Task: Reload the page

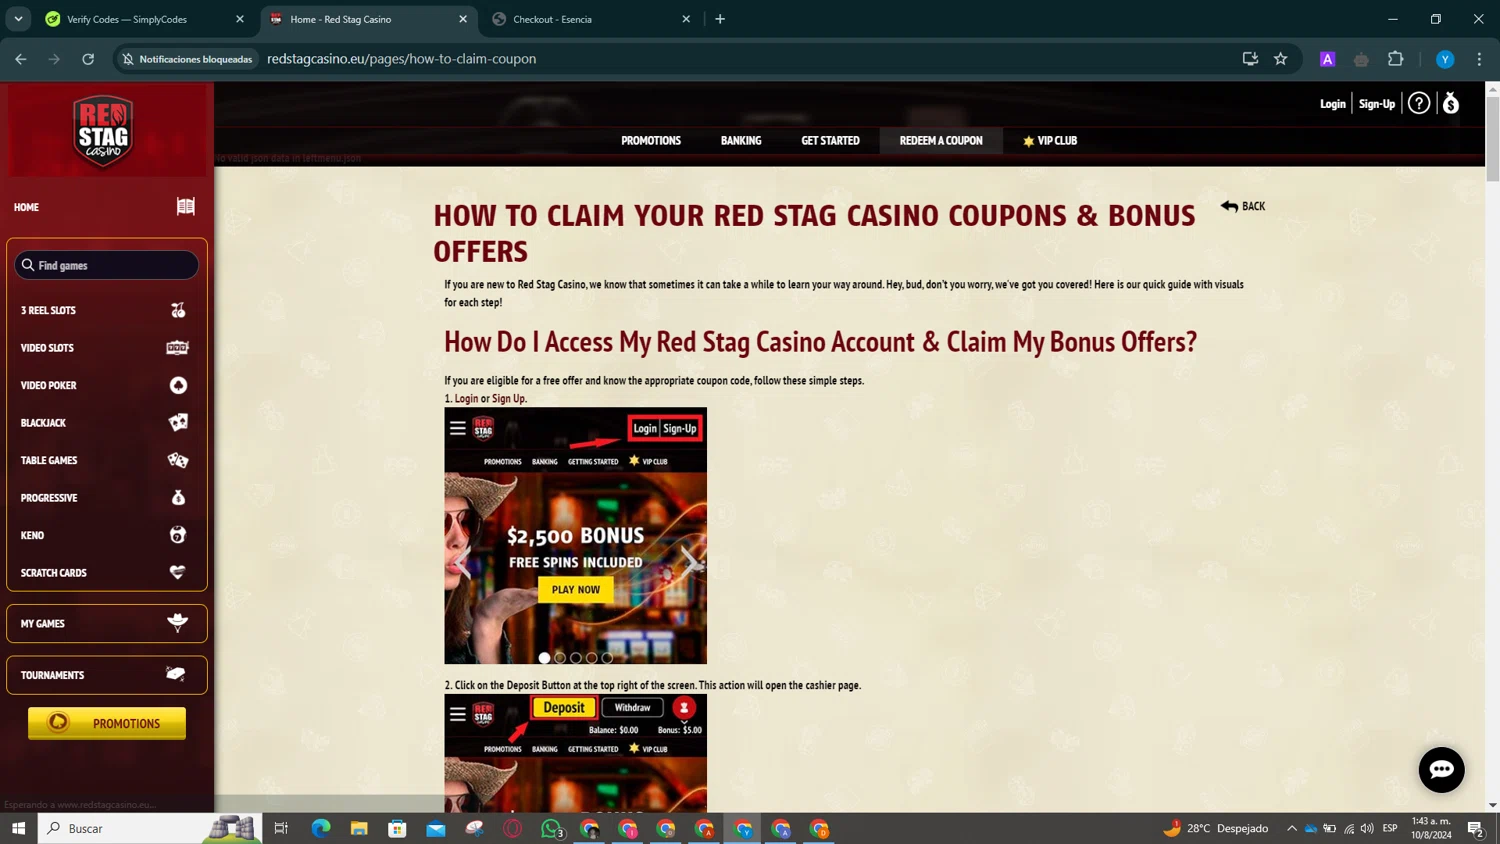Action: point(88,59)
